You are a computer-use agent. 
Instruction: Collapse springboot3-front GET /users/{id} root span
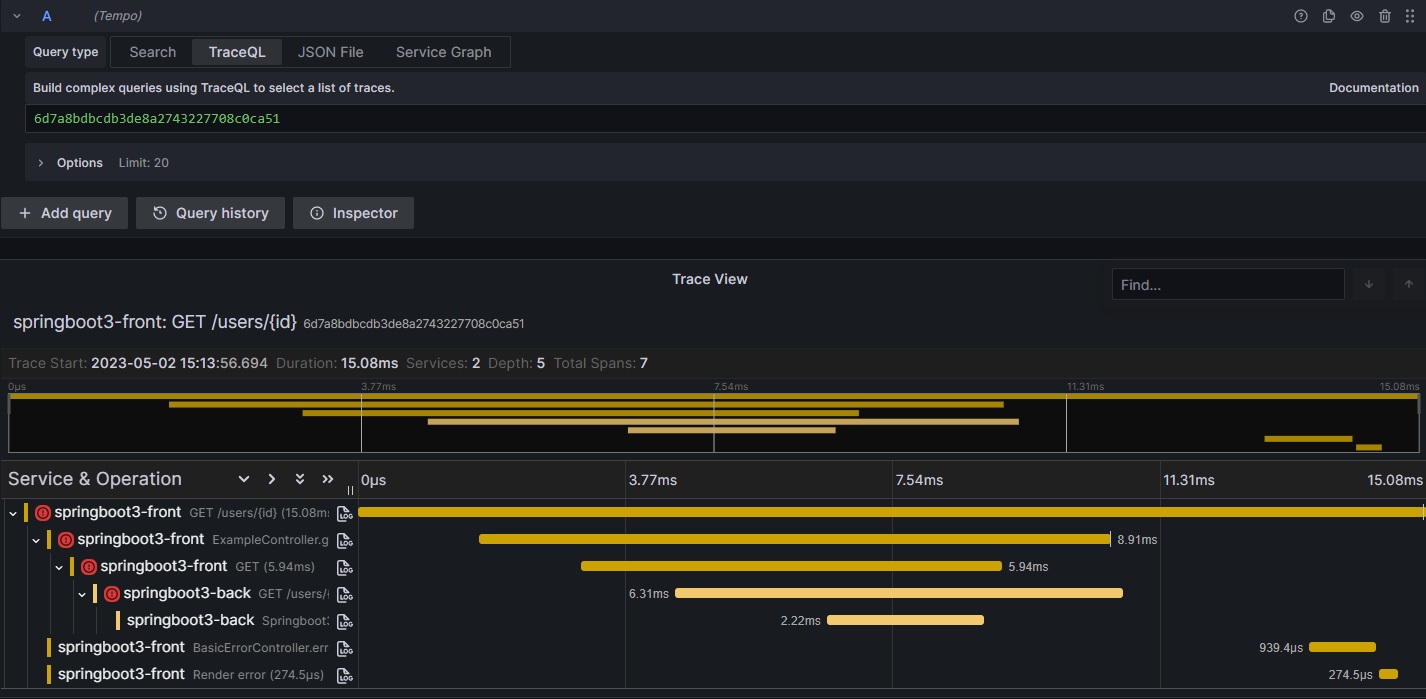tap(13, 513)
